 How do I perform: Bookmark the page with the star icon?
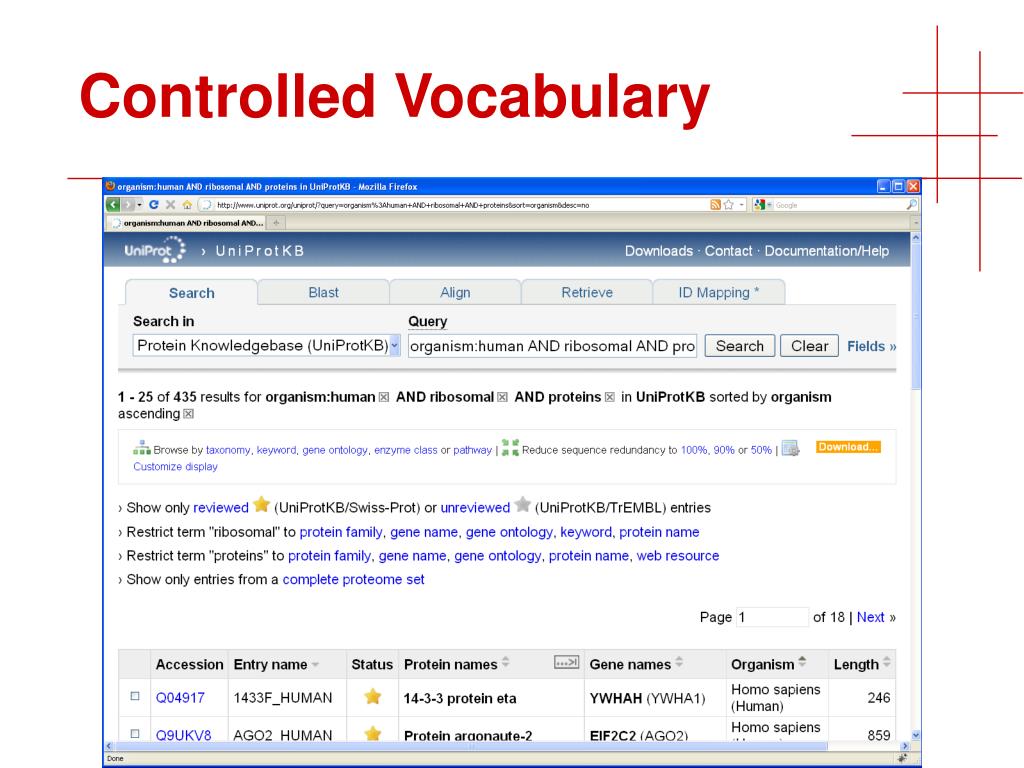pyautogui.click(x=729, y=205)
